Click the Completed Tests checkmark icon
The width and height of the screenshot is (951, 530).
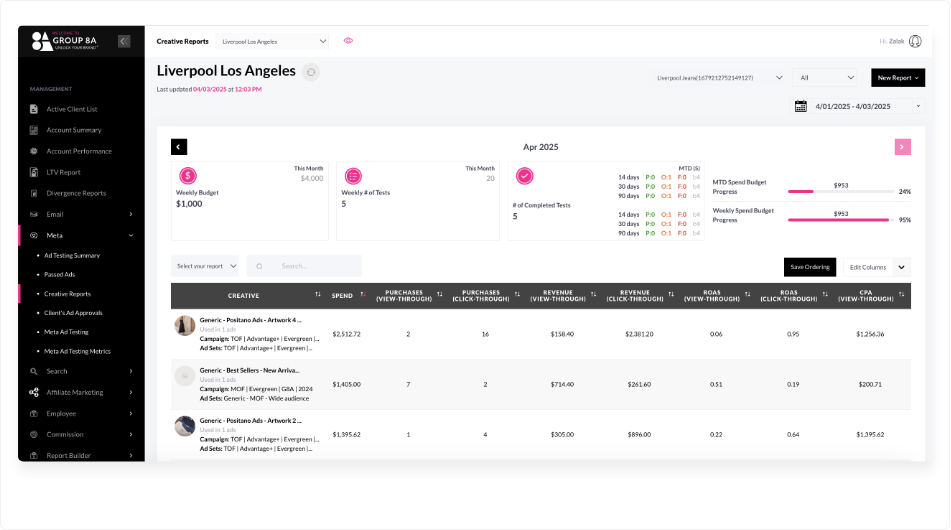(525, 176)
